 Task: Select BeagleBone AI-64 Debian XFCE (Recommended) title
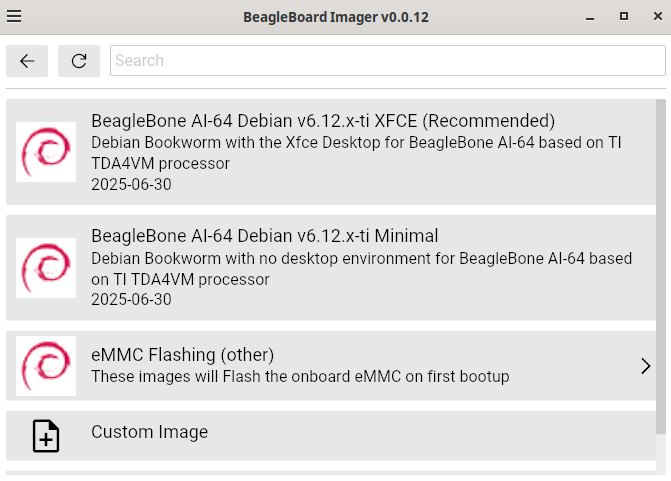click(x=322, y=121)
